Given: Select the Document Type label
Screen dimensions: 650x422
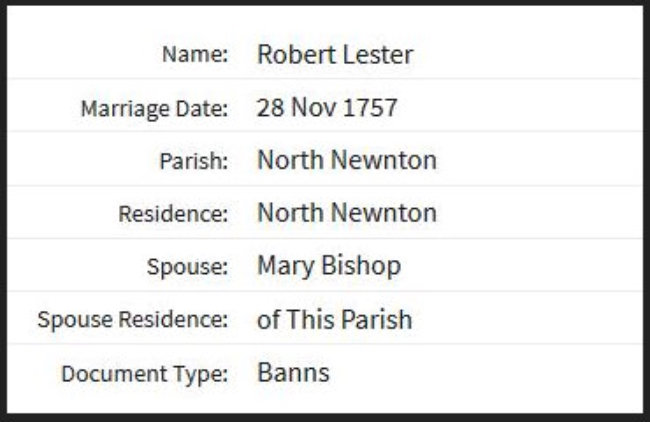Looking at the screenshot, I should (x=145, y=374).
